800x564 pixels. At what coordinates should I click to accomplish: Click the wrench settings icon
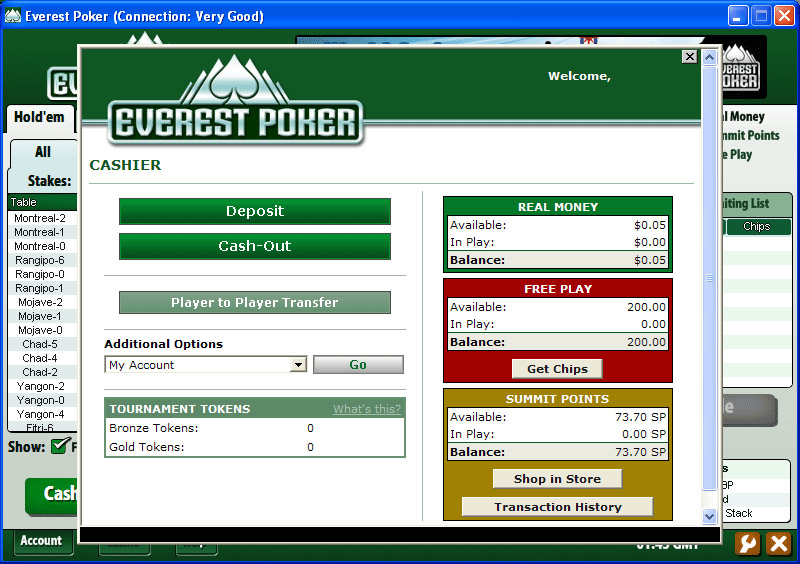pos(747,544)
